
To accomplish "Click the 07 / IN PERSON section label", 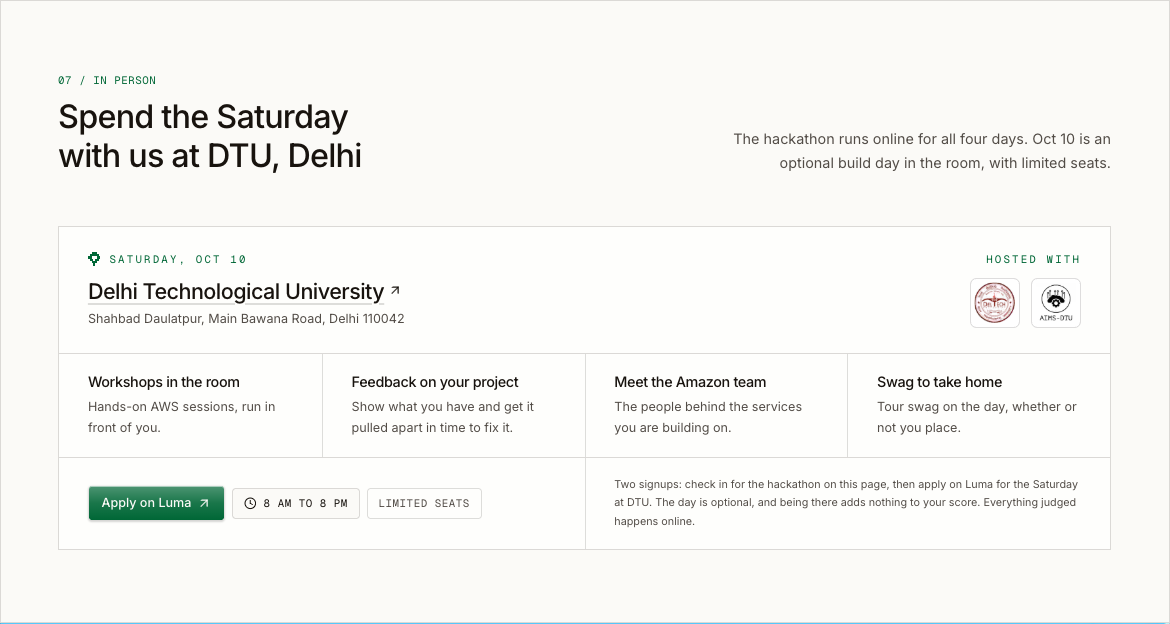I will [x=107, y=81].
